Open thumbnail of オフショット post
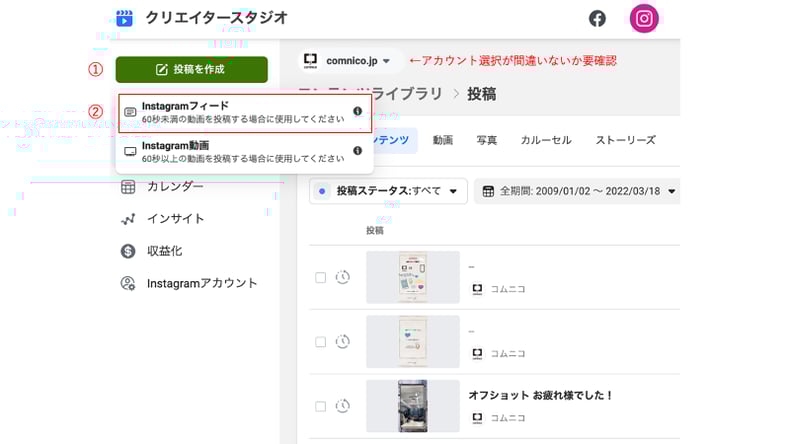Viewport: 790px width, 444px height. tap(413, 406)
